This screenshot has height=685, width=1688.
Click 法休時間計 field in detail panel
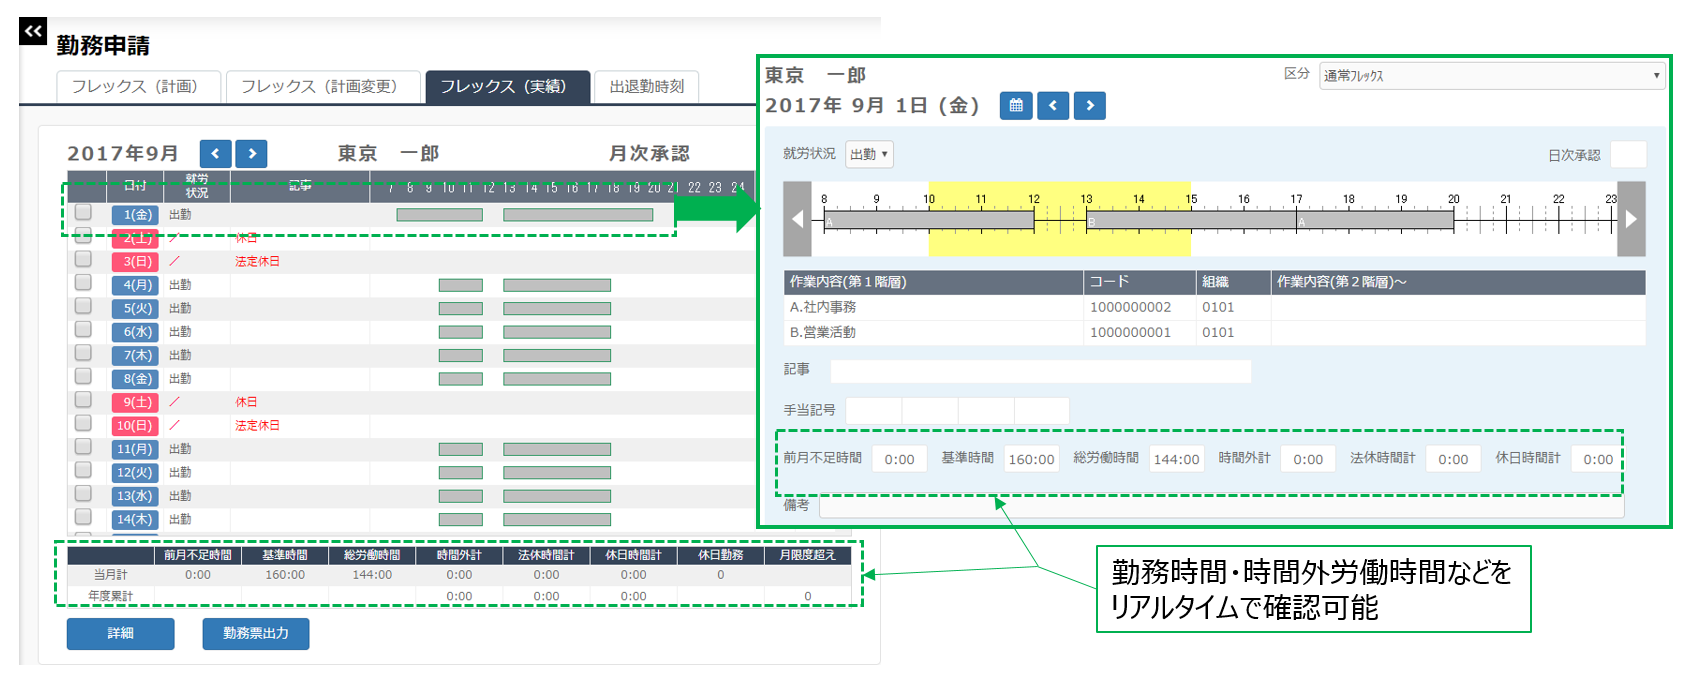[1453, 459]
